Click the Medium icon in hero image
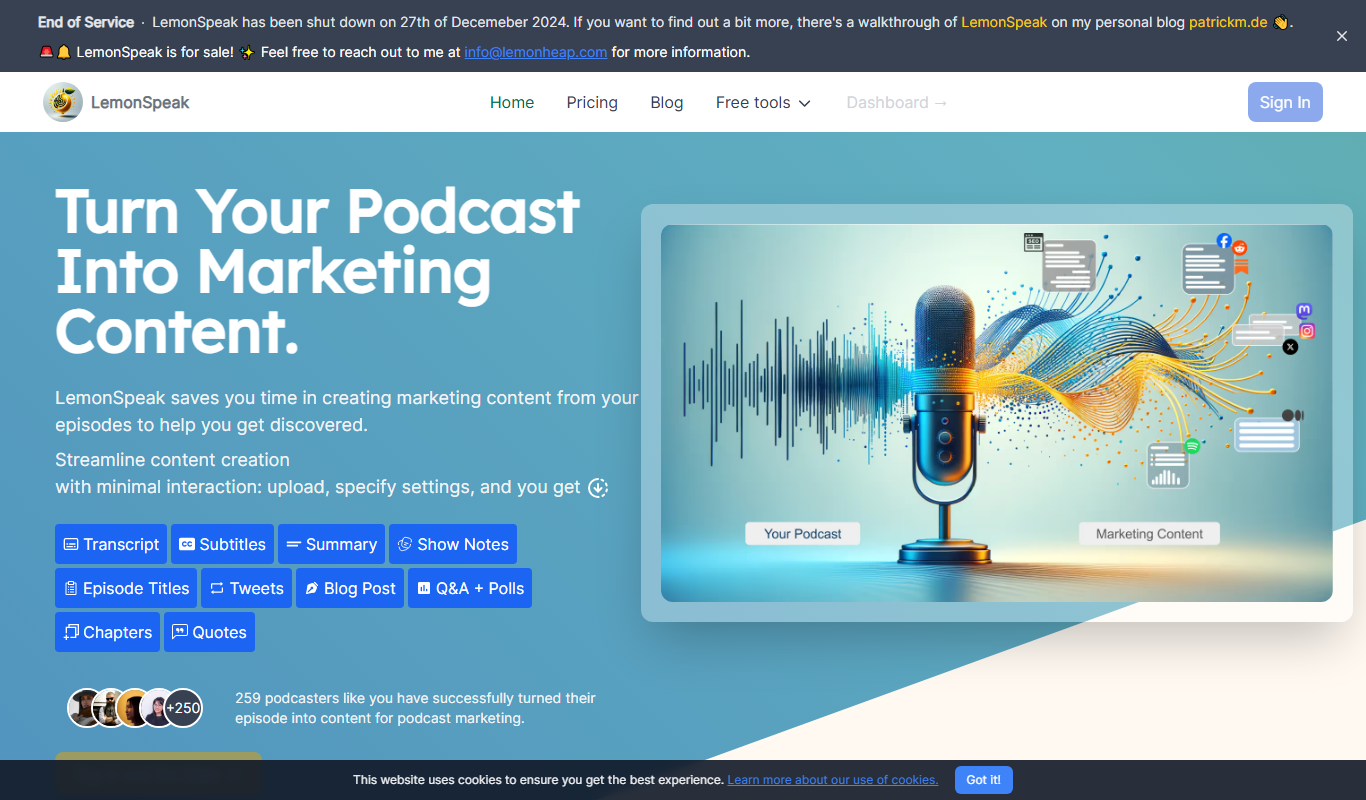Screen dimensions: 1366x800 tap(1293, 415)
